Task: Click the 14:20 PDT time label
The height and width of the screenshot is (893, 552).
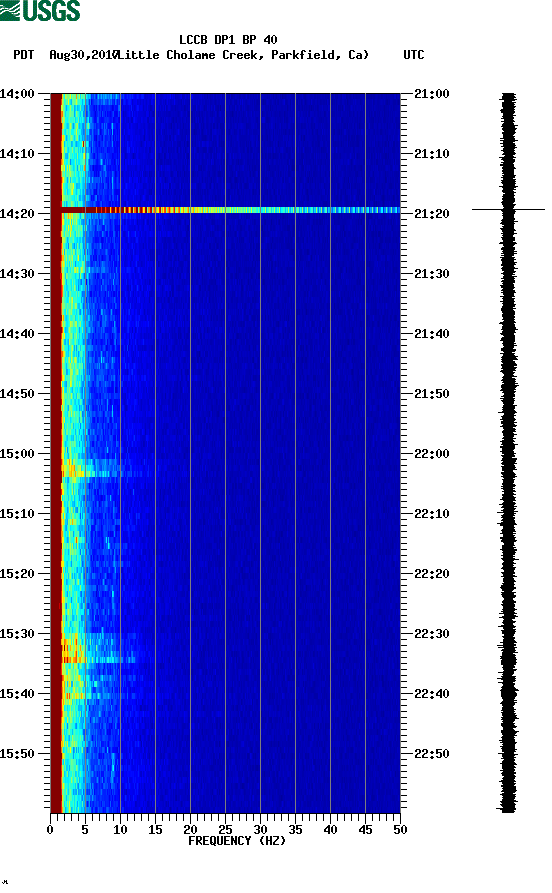Action: tap(17, 214)
